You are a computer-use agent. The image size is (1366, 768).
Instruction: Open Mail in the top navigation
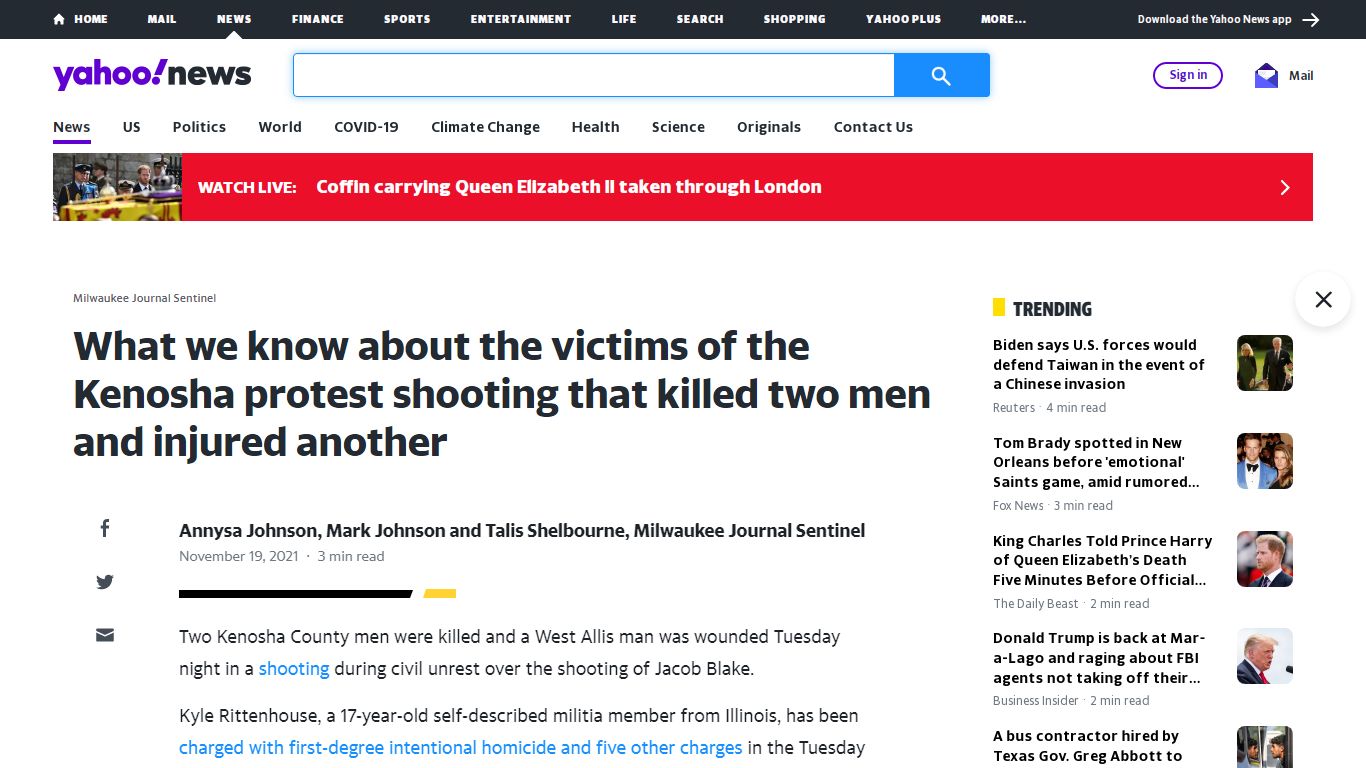162,19
